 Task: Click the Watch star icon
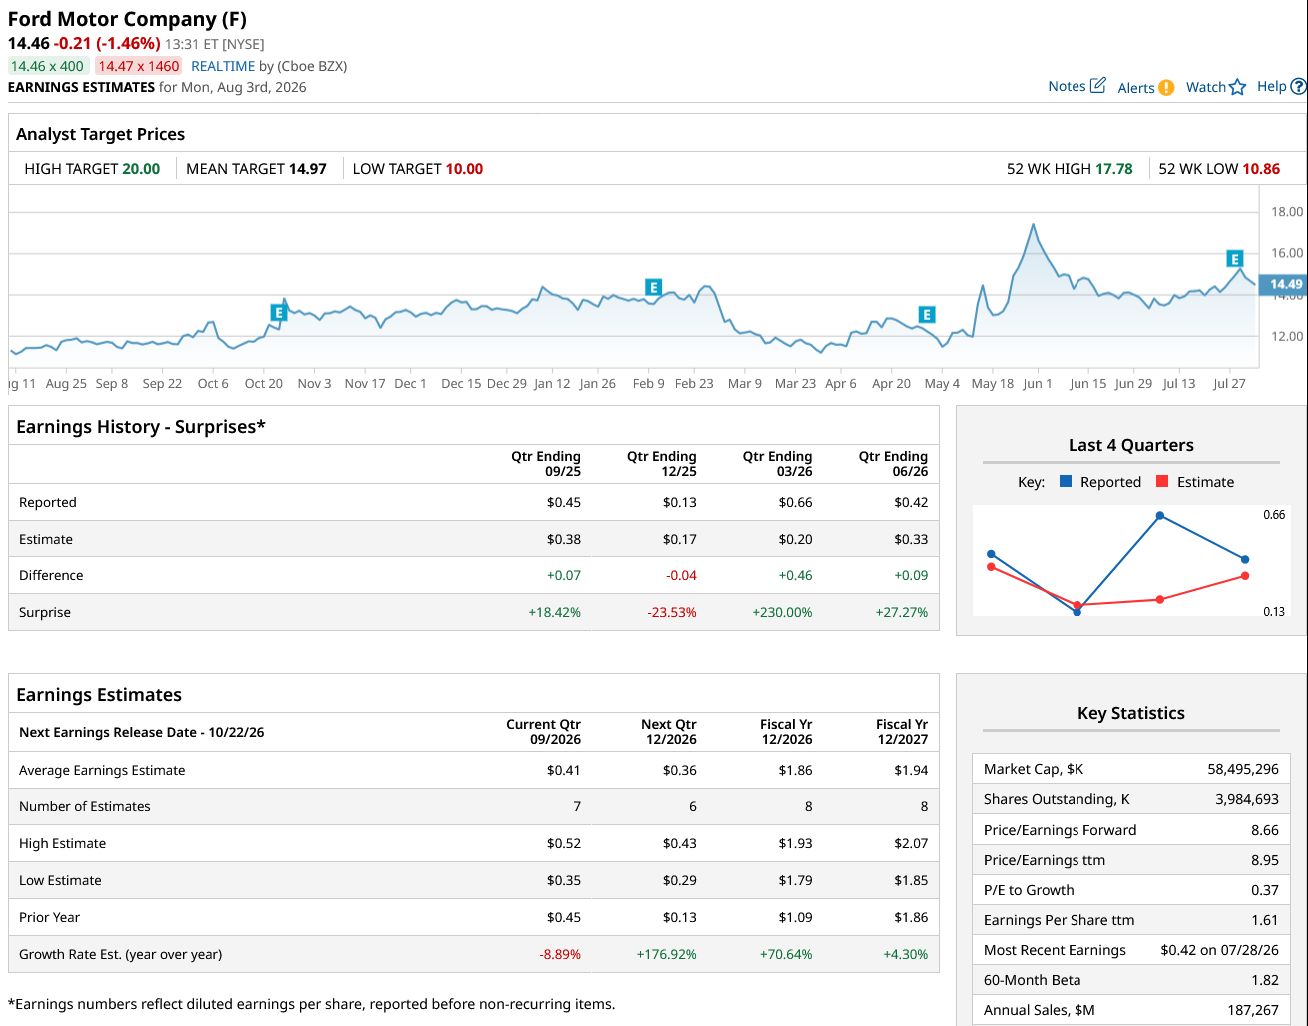1238,87
